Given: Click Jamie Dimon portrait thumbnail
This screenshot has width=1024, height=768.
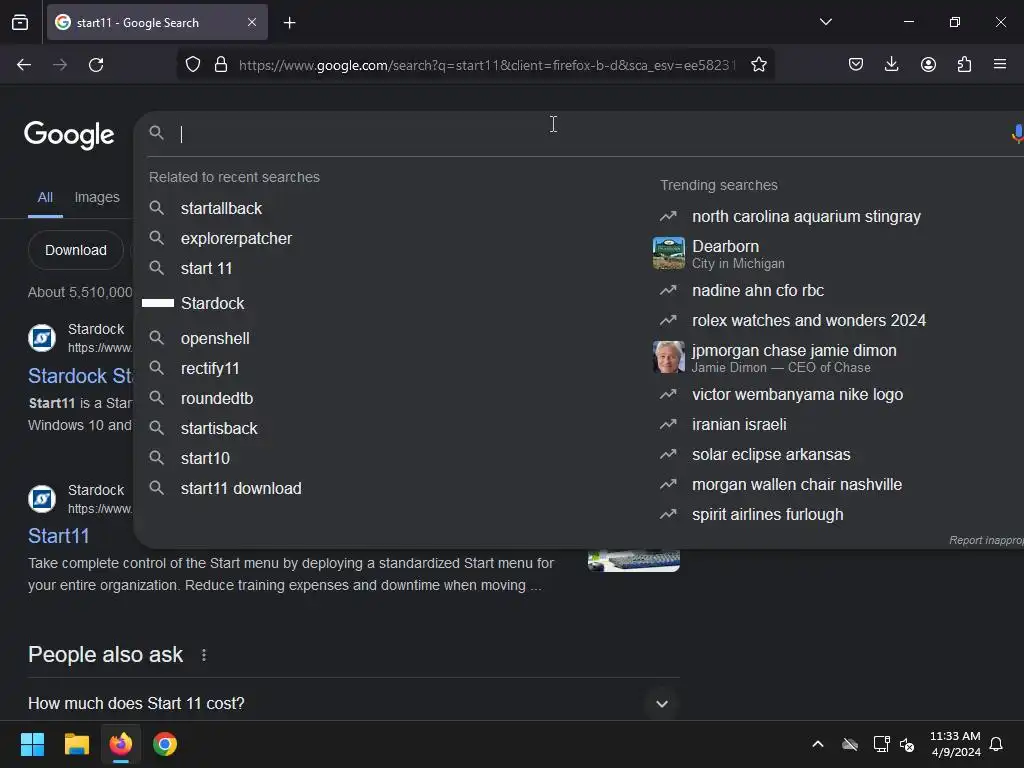Looking at the screenshot, I should (x=669, y=357).
